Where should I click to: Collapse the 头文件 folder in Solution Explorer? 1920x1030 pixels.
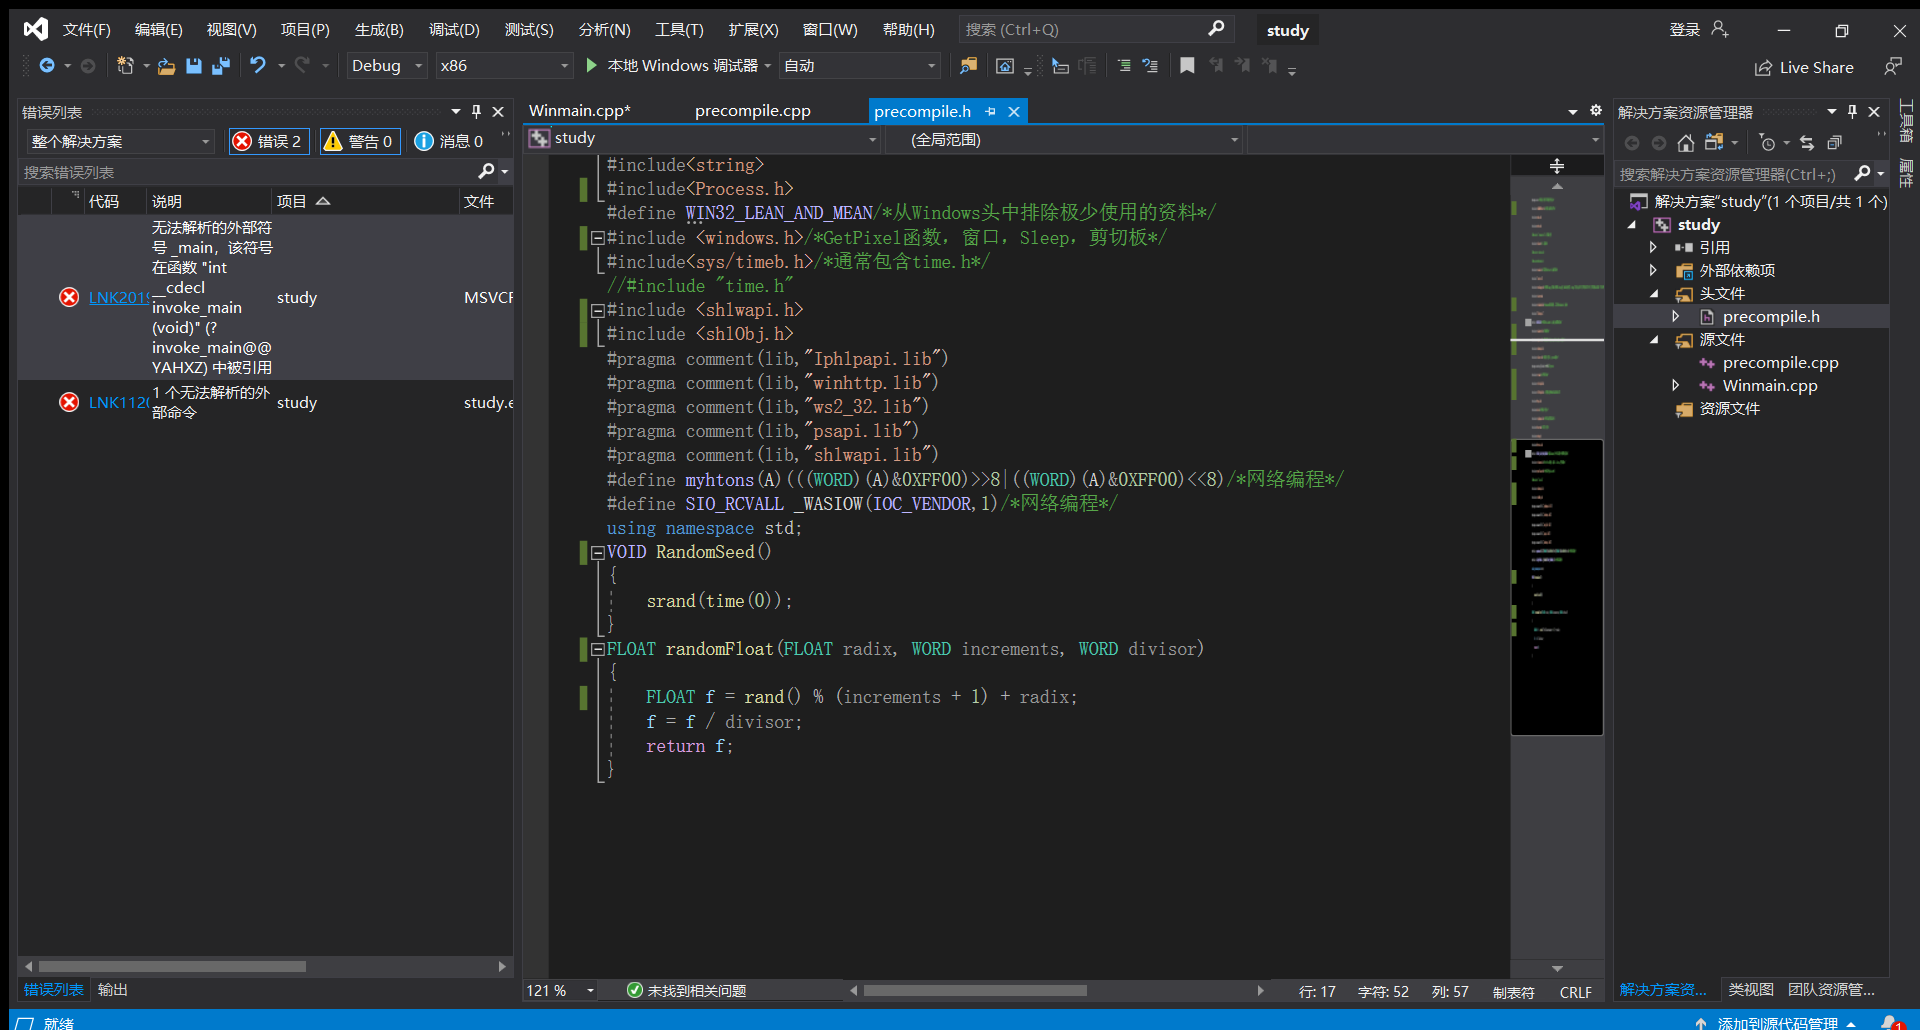point(1654,294)
